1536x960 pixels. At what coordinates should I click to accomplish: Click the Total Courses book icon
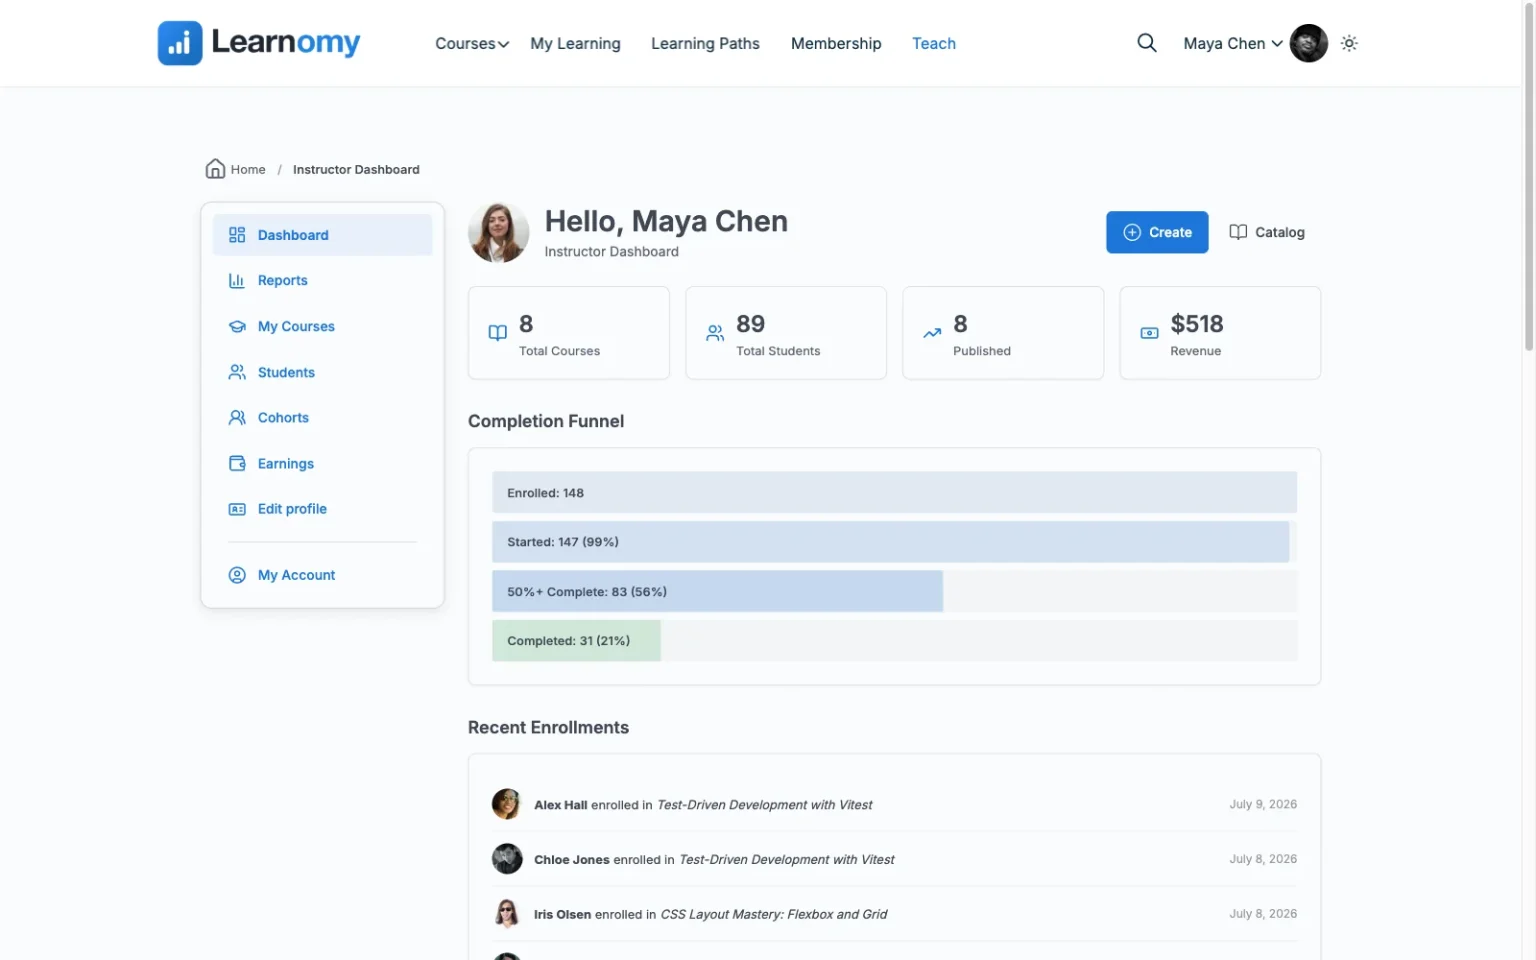pos(497,333)
